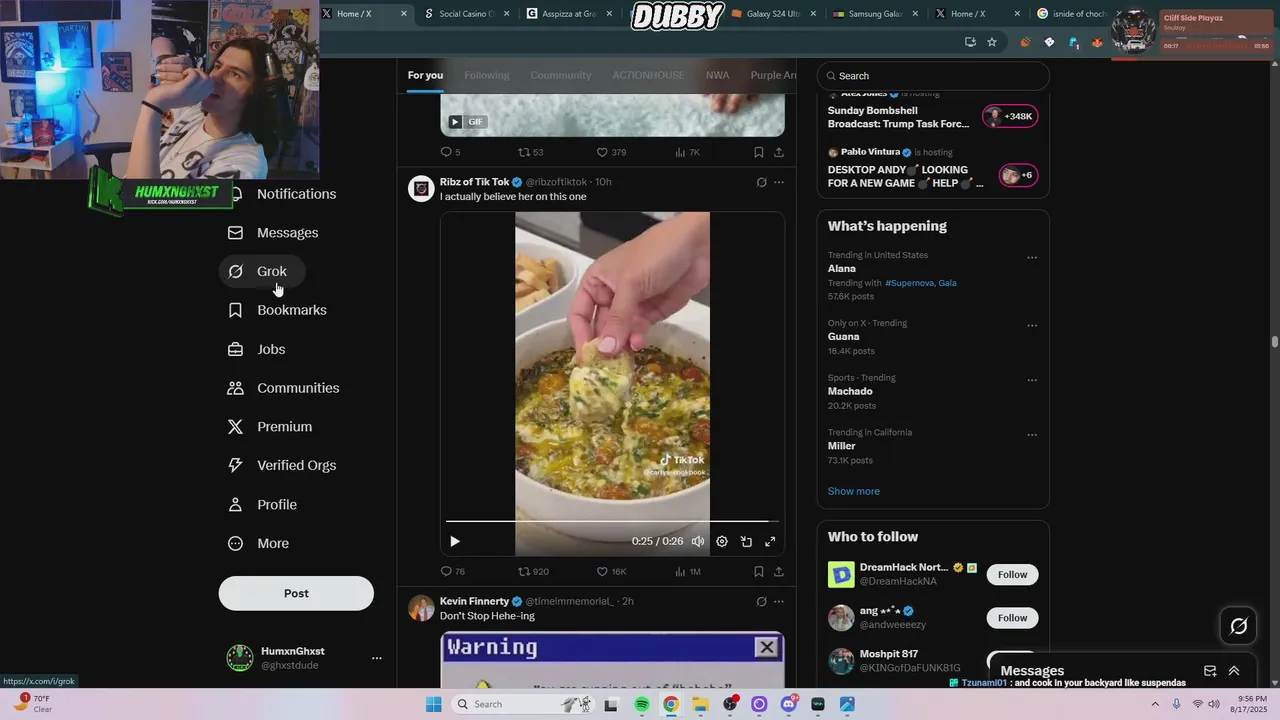Open Bookmarks in the sidebar

277,310
